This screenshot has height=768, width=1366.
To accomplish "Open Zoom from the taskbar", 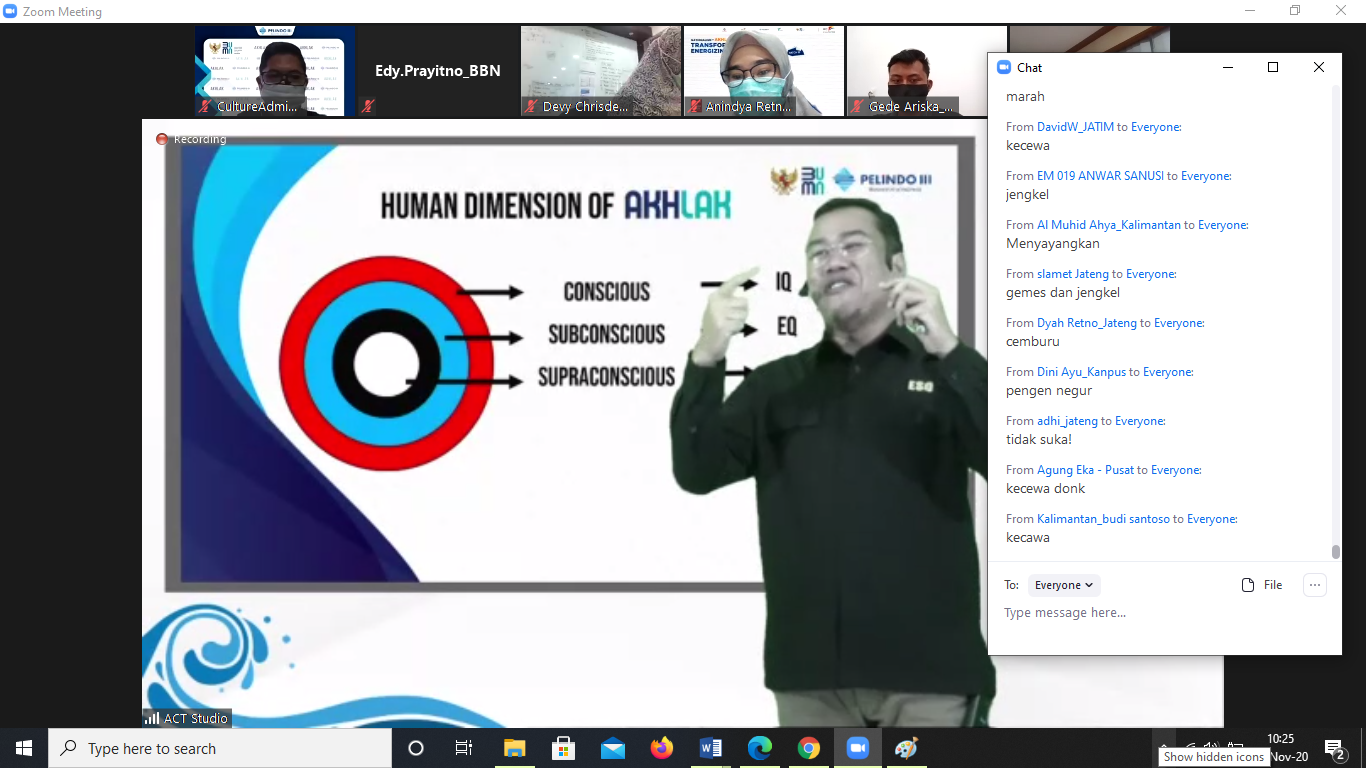I will click(857, 748).
